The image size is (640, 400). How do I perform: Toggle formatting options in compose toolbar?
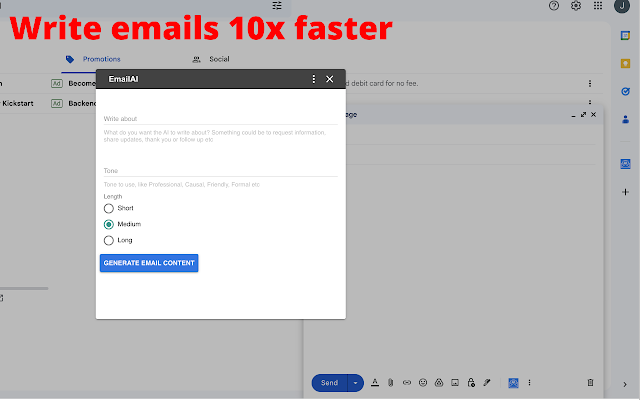[375, 382]
